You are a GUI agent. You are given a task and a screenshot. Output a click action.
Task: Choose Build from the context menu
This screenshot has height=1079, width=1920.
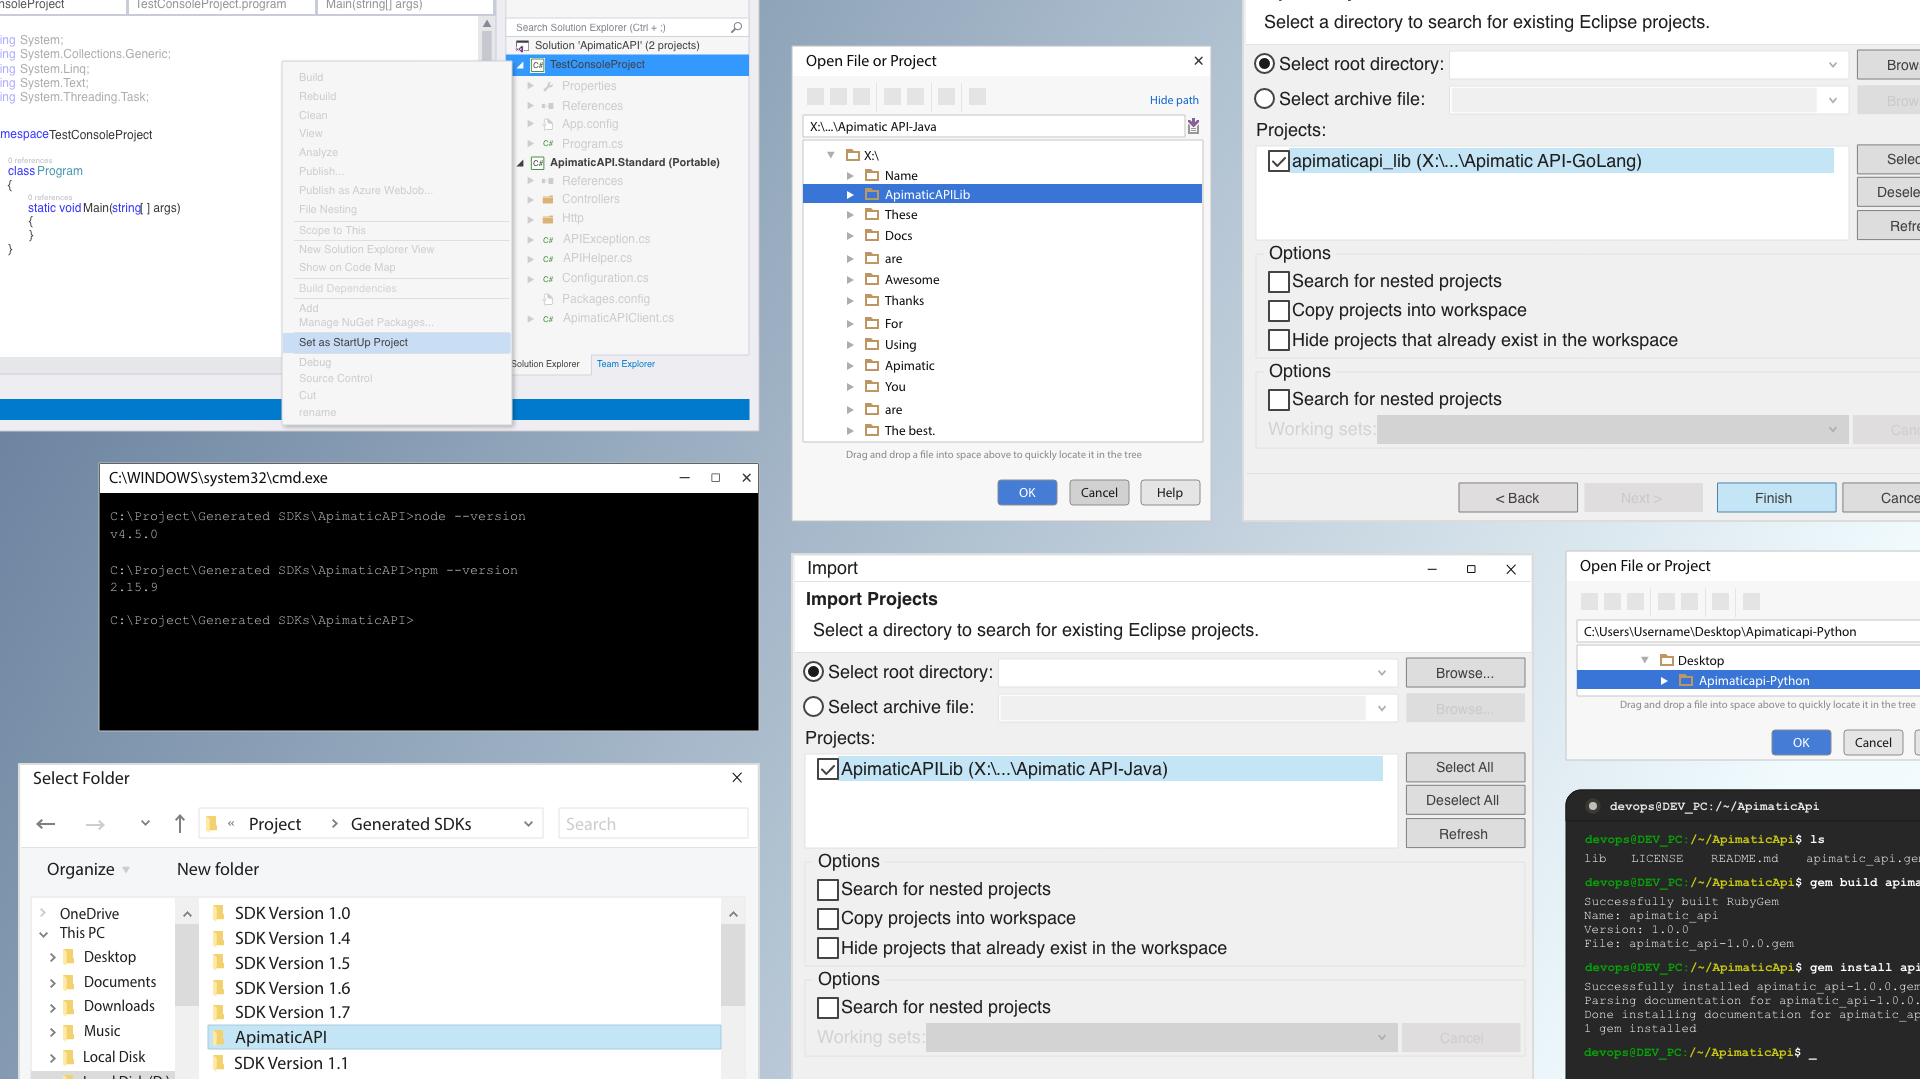pyautogui.click(x=311, y=77)
